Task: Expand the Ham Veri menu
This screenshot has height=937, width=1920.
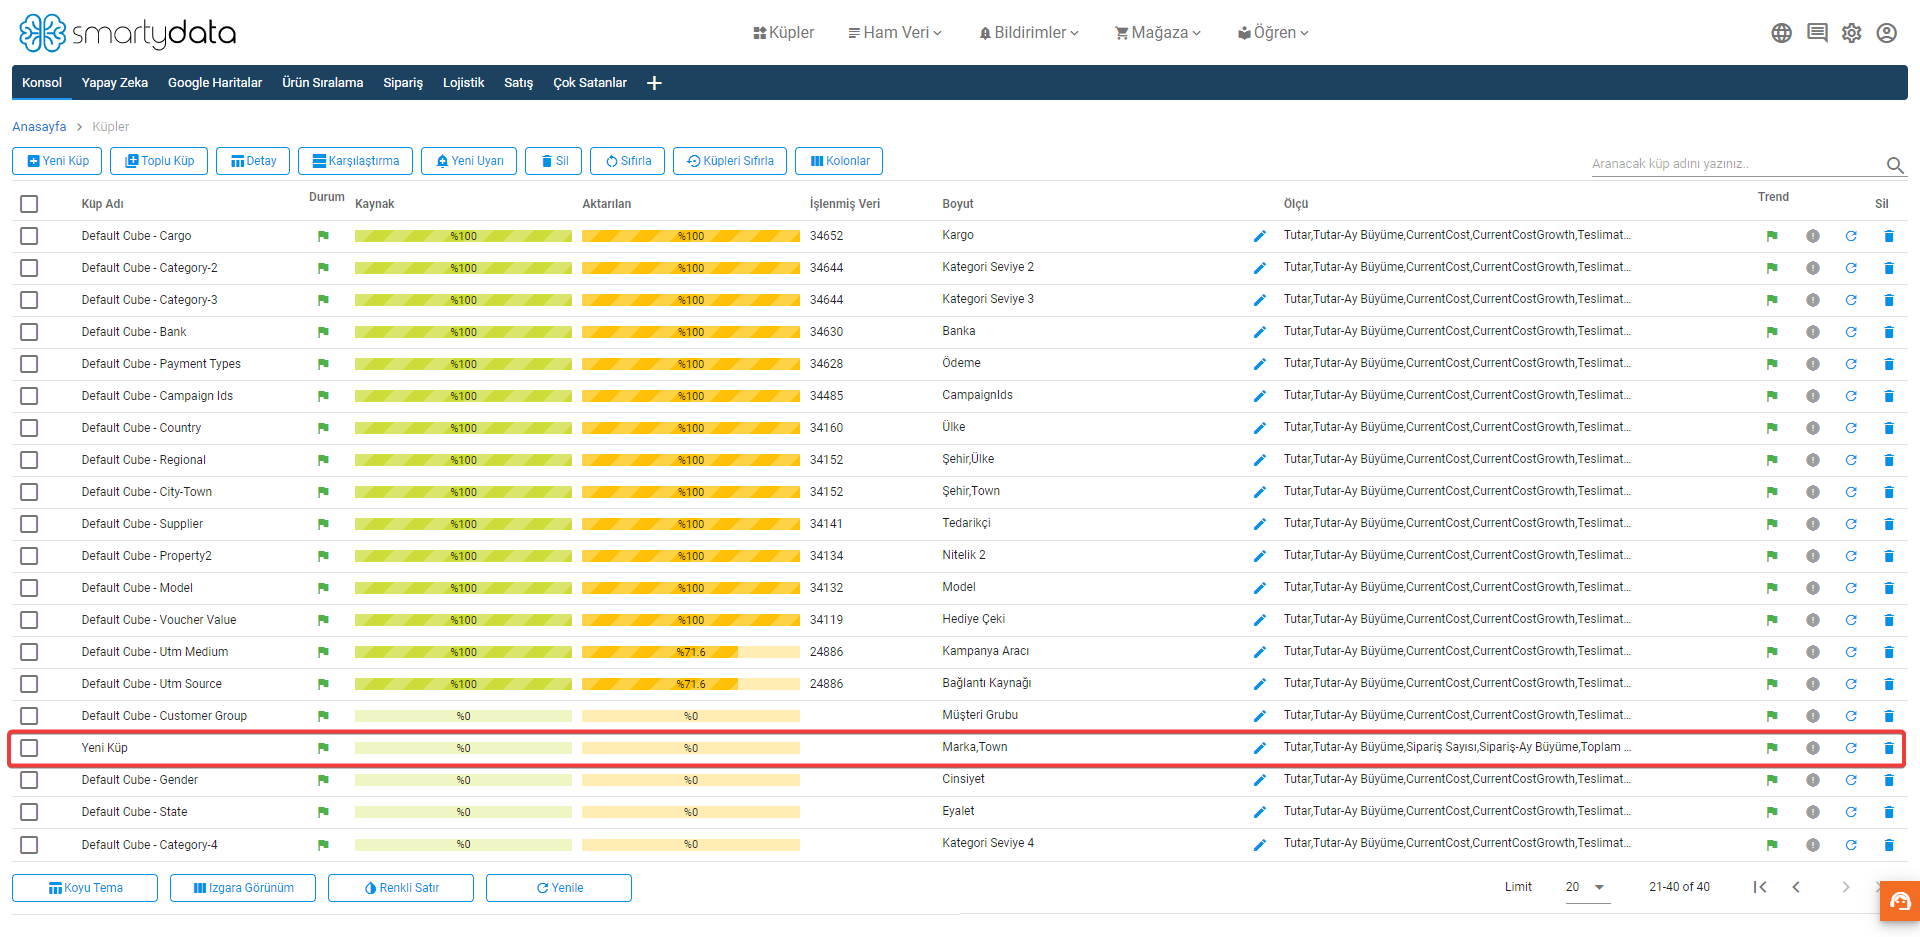Action: (895, 33)
